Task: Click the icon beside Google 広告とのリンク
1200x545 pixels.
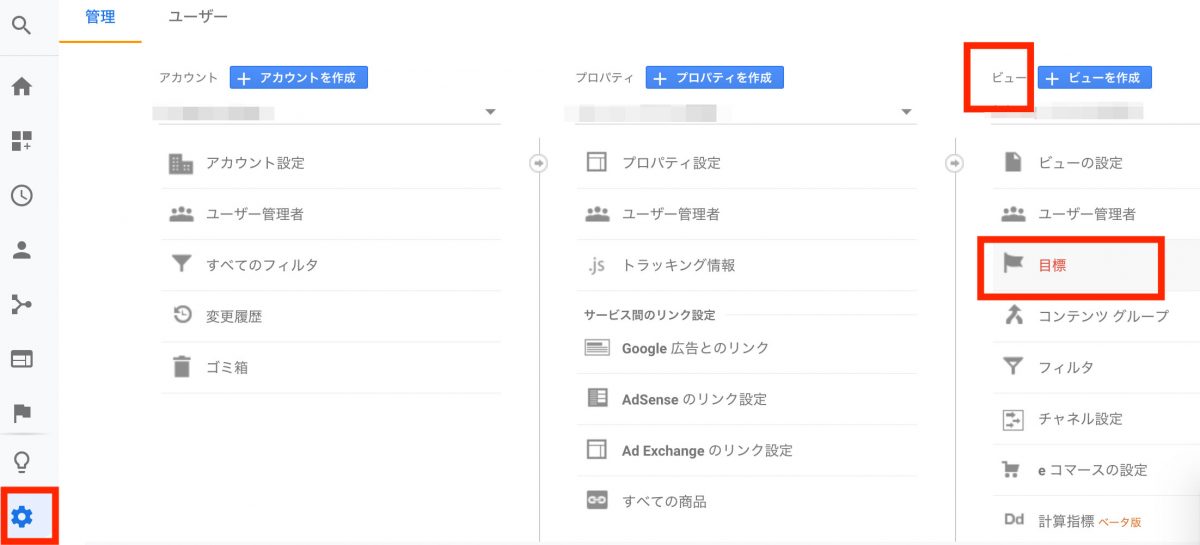Action: [x=597, y=348]
